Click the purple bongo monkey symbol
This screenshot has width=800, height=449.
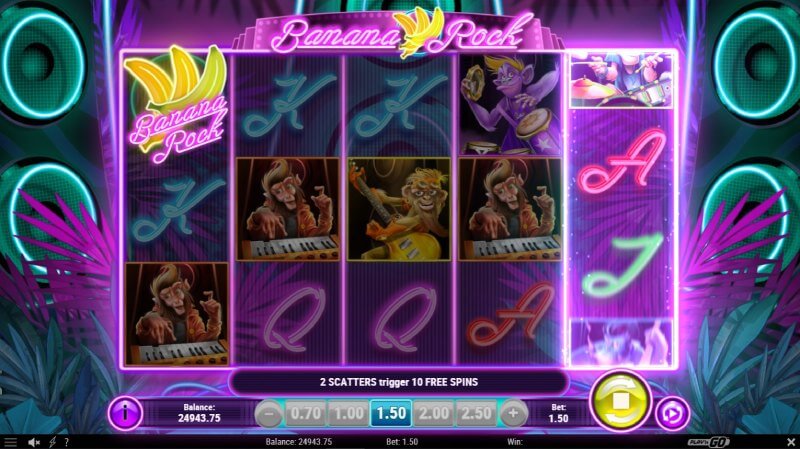(x=510, y=104)
